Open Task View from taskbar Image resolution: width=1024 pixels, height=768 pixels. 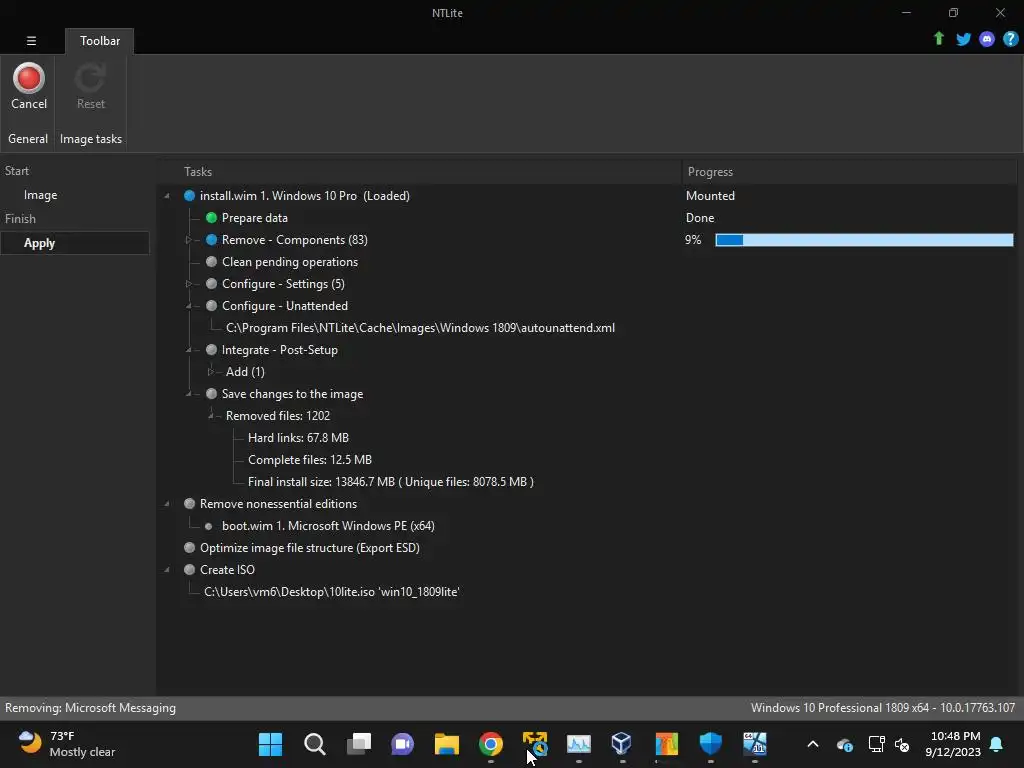[x=359, y=744]
